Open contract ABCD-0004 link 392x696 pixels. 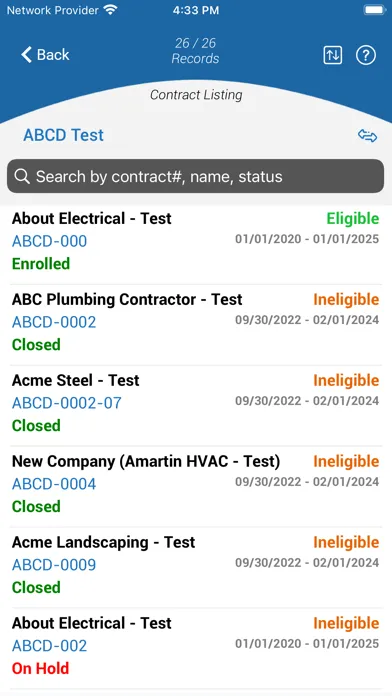54,483
